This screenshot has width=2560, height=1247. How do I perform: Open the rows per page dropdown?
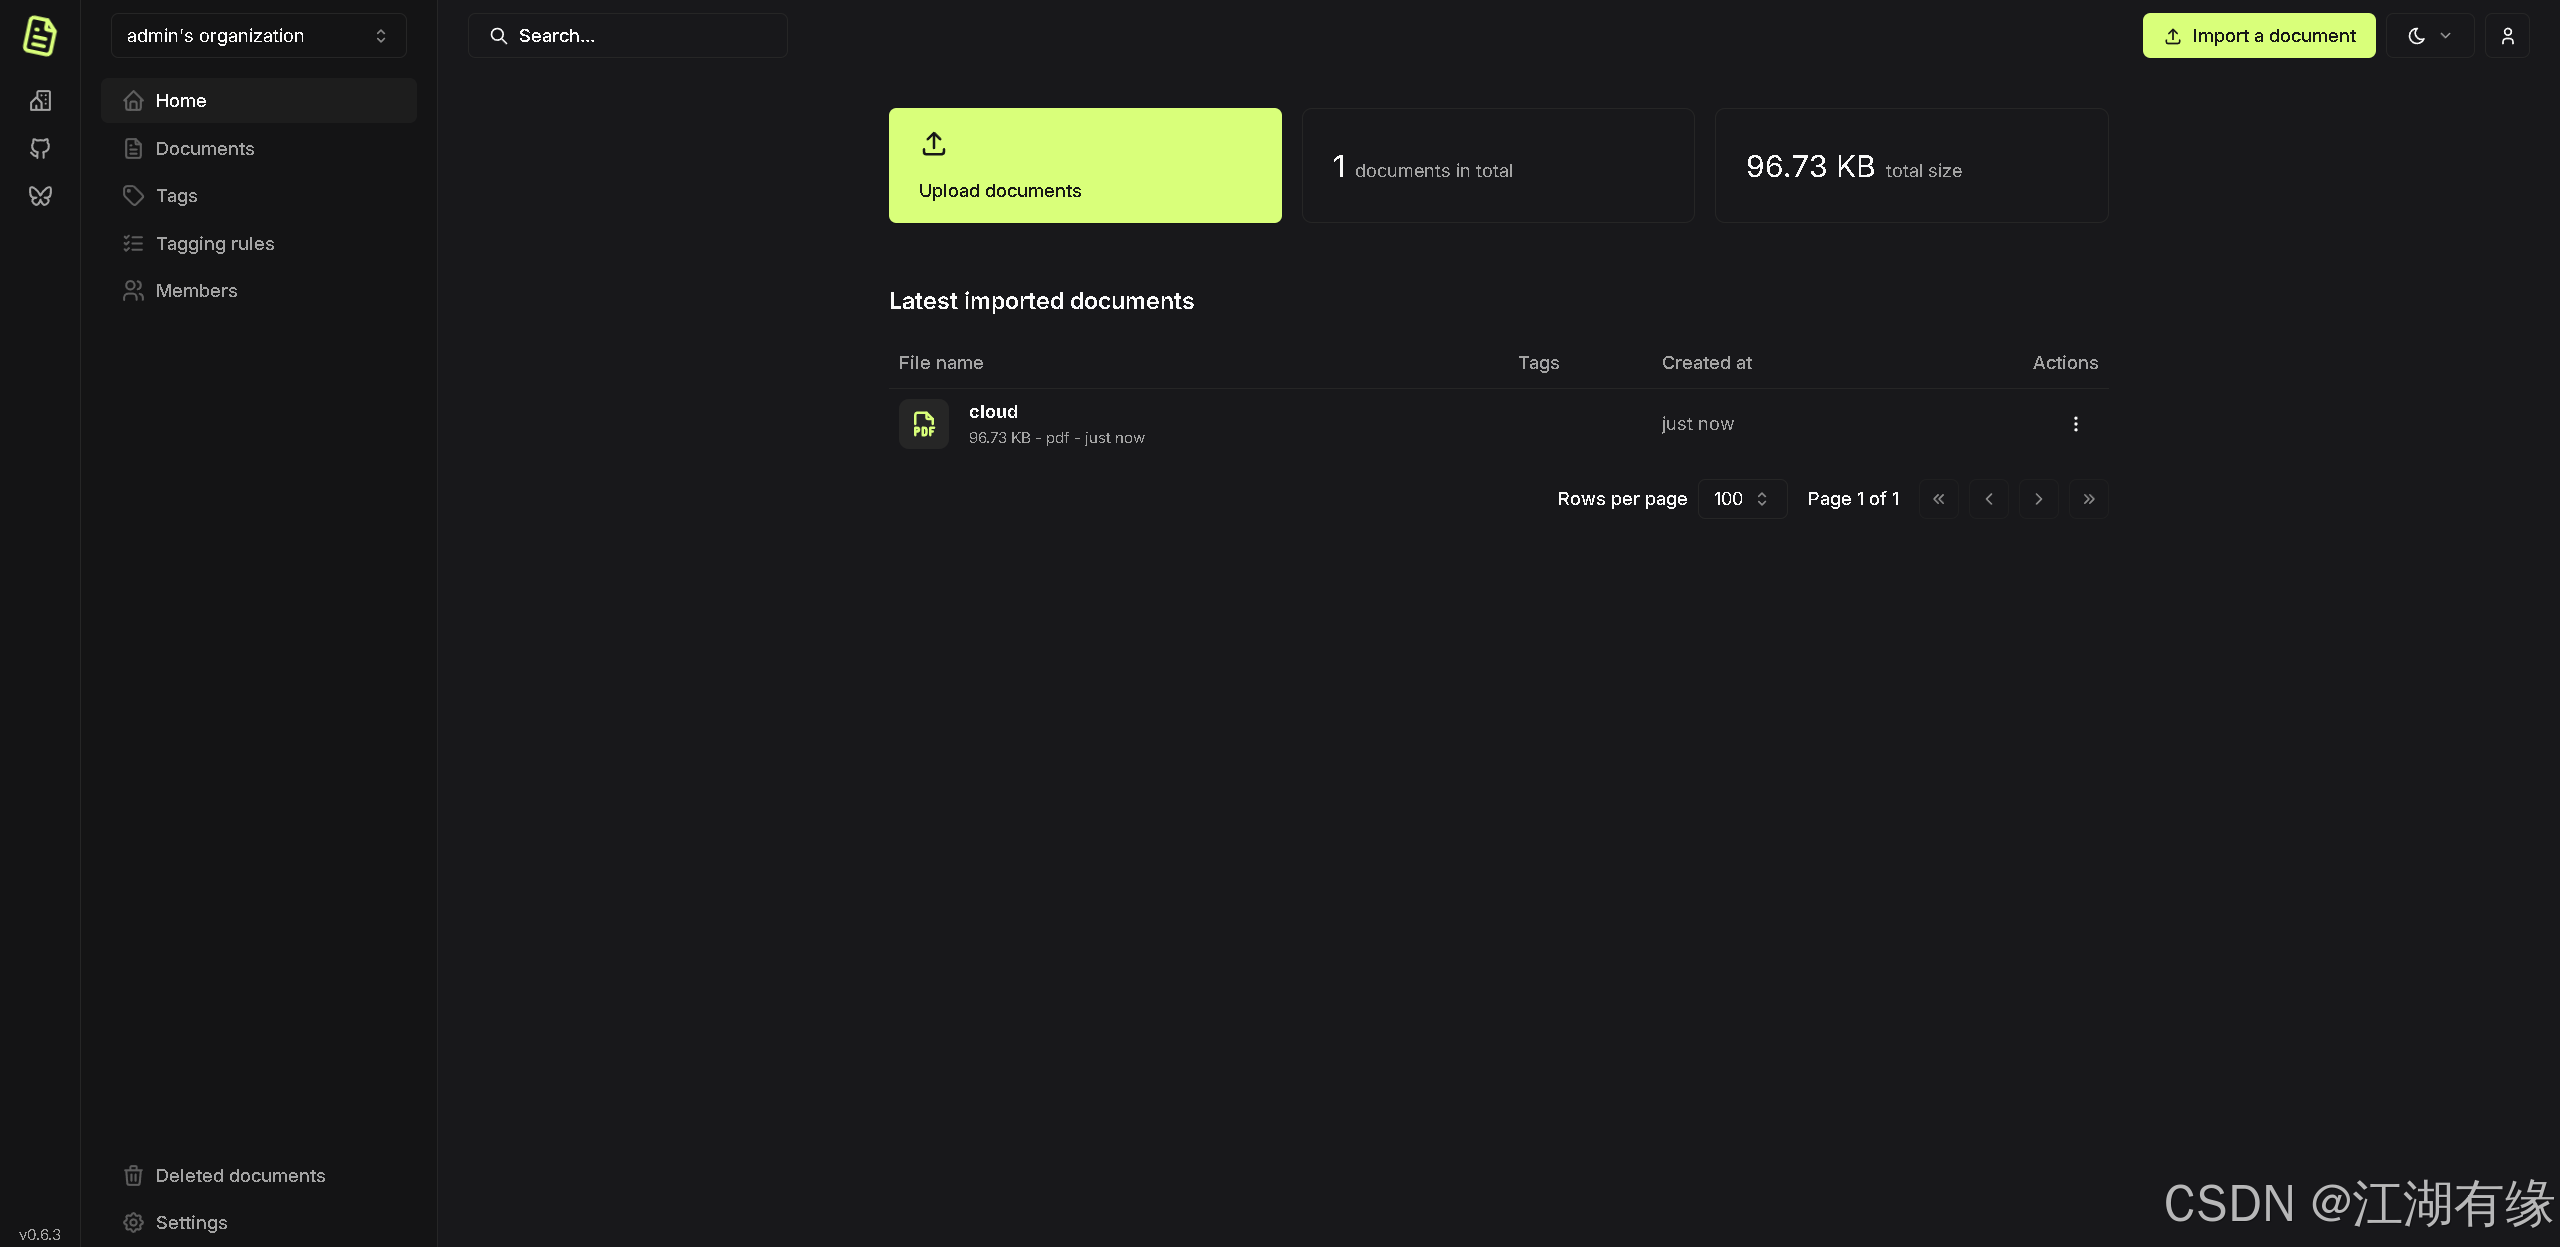coord(1741,499)
